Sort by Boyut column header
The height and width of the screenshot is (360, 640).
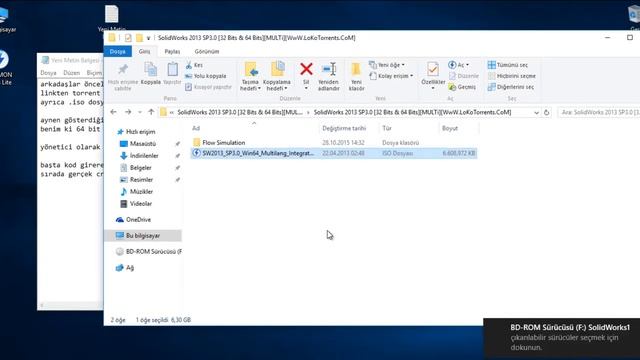pyautogui.click(x=459, y=128)
